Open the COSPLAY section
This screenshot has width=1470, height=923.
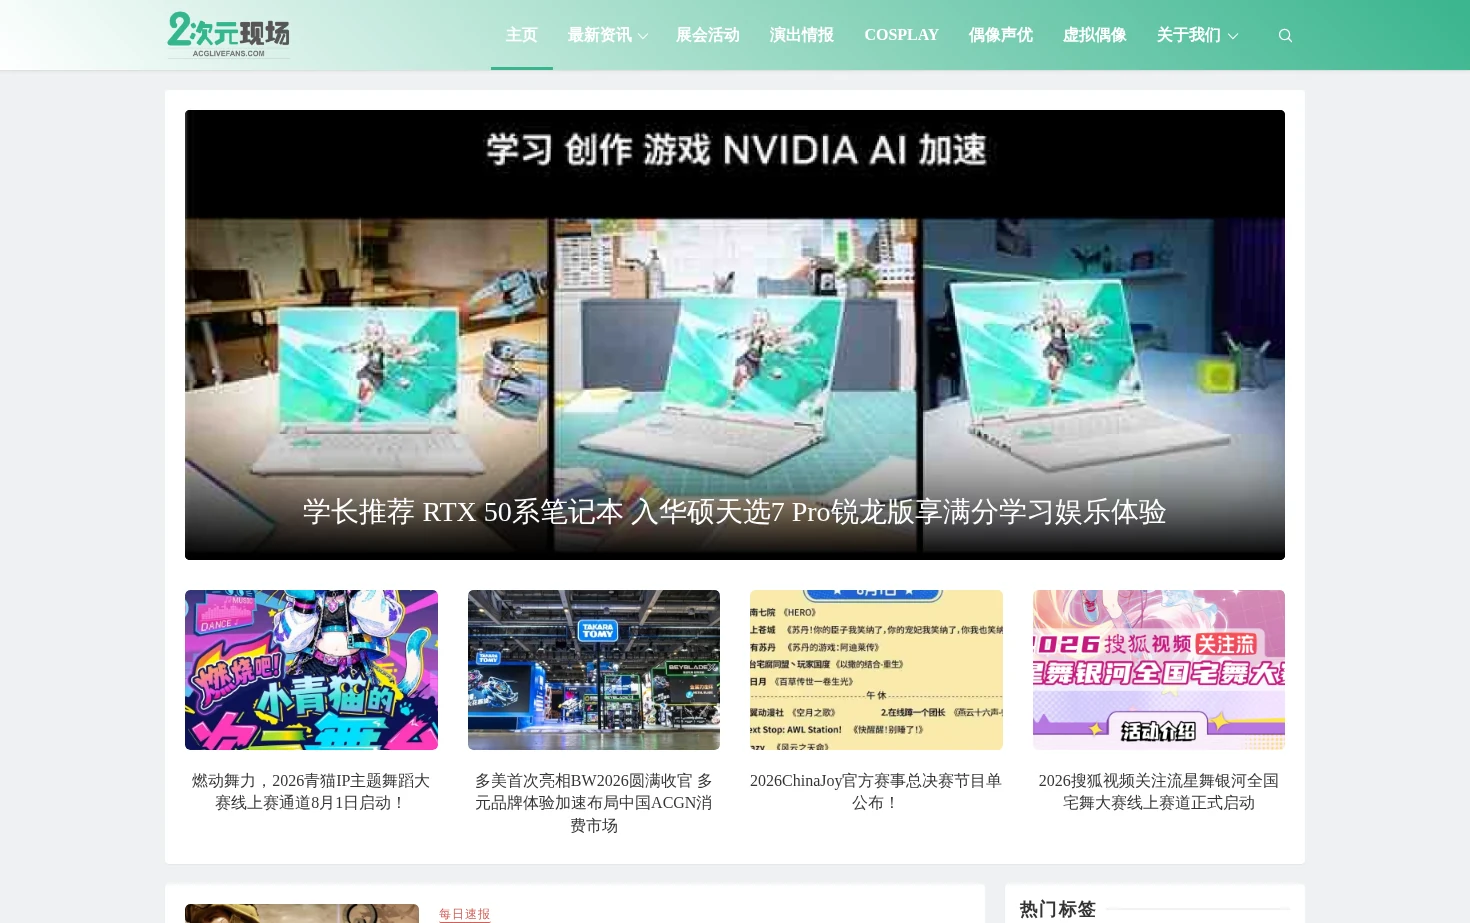coord(901,35)
